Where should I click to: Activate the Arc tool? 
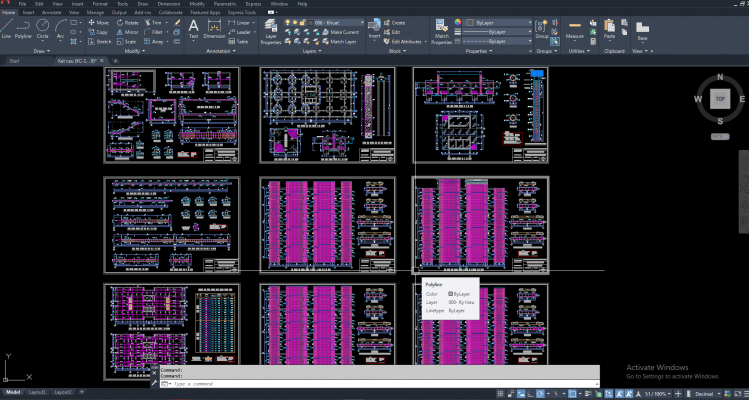tap(60, 27)
